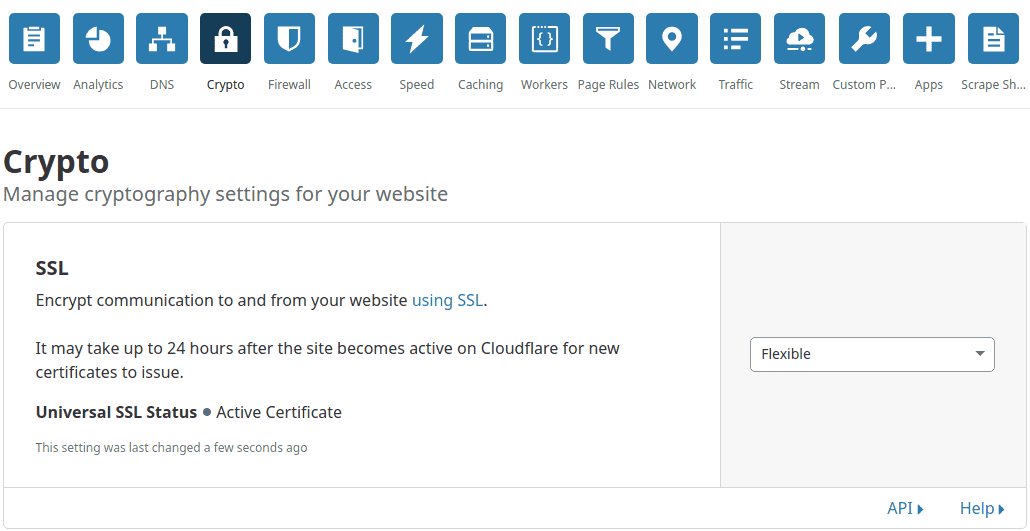
Task: Click 'Manage cryptography settings for your website' subtitle
Action: [x=225, y=195]
